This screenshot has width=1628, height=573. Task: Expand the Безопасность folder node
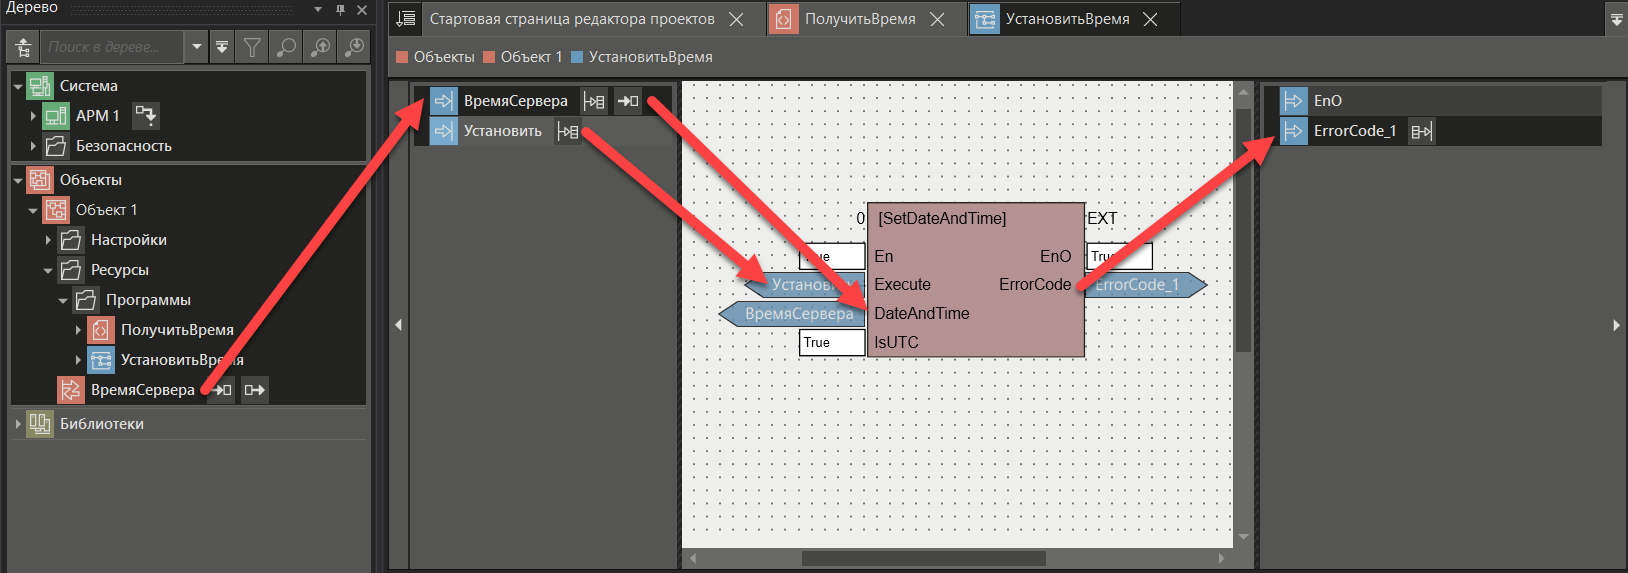pos(33,146)
